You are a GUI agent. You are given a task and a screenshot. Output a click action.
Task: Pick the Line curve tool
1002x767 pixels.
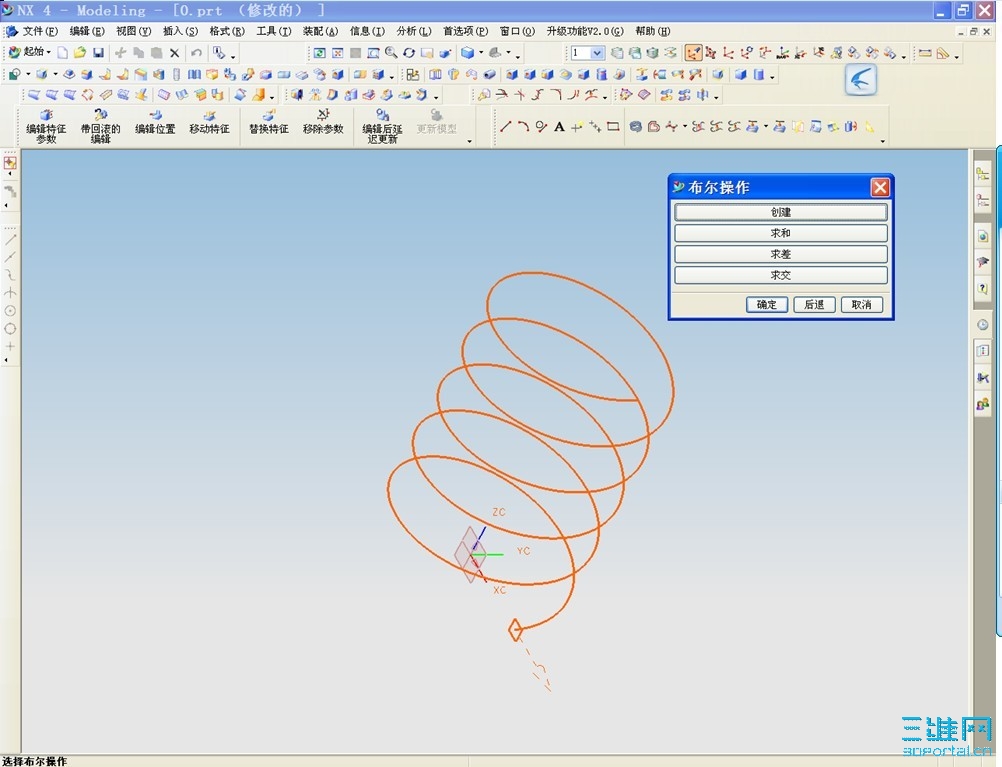point(505,127)
